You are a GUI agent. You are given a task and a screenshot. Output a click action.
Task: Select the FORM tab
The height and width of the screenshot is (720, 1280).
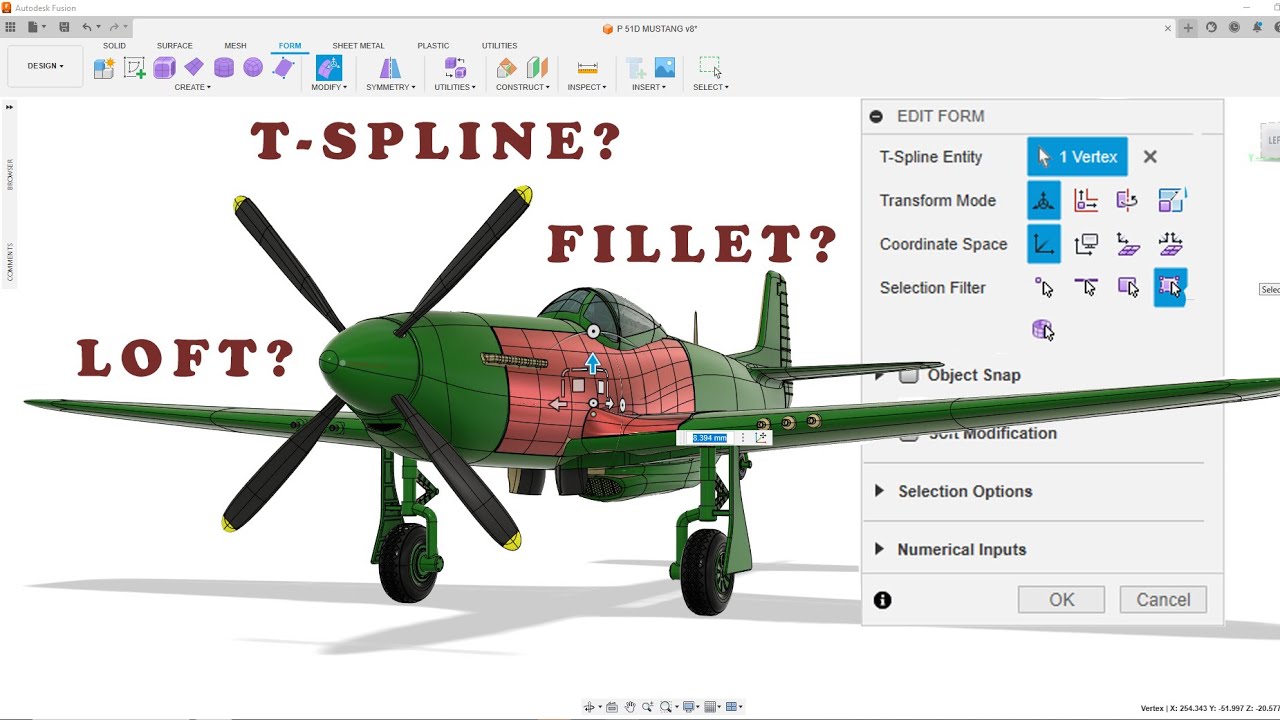(290, 46)
